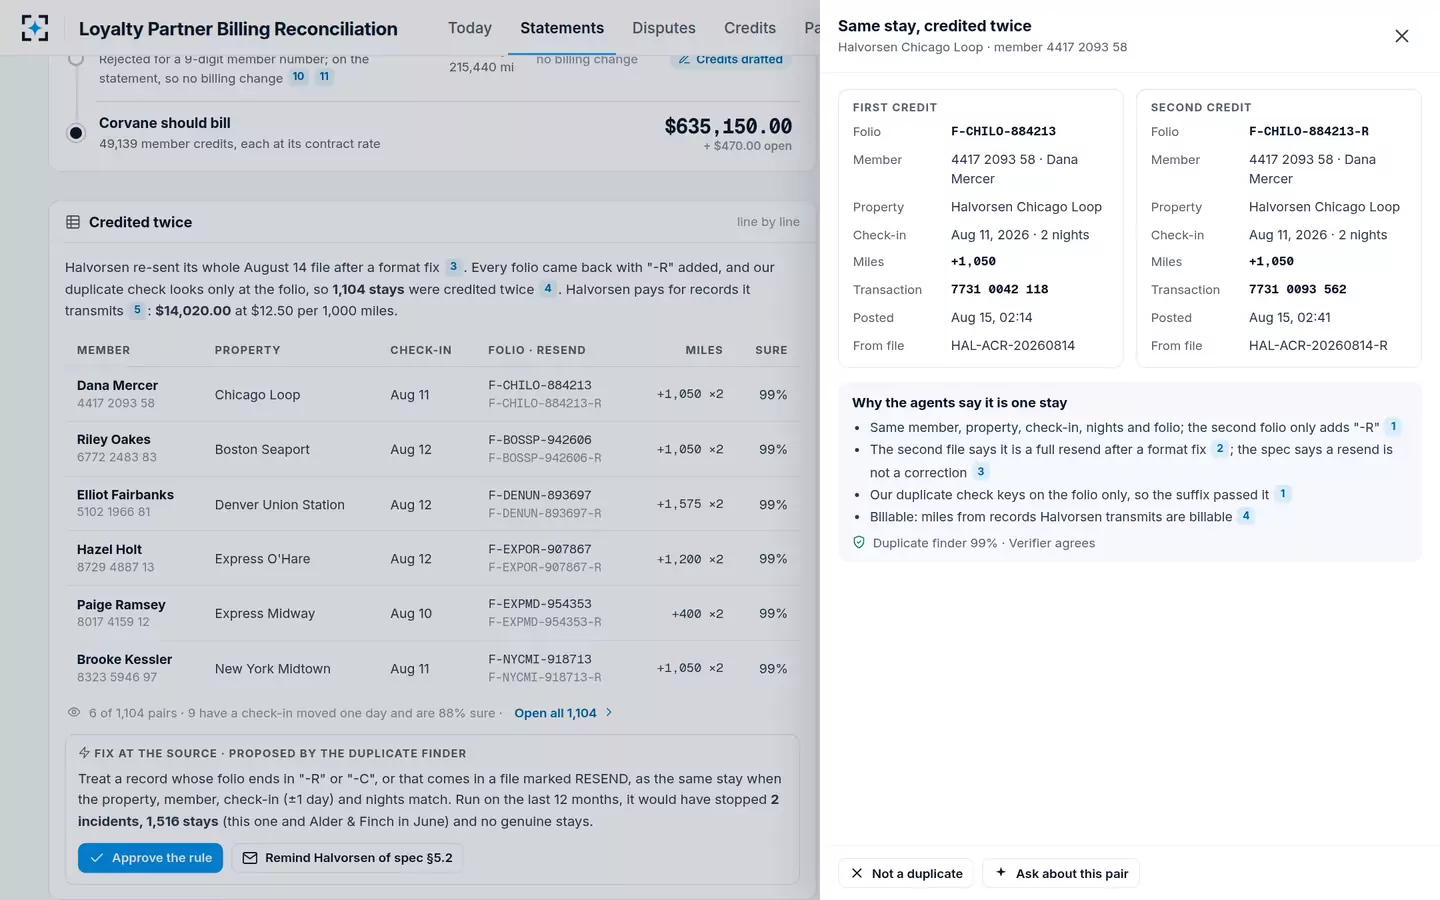Click first credit folio "F-CHILO-884213" in panel

[x=1003, y=131]
